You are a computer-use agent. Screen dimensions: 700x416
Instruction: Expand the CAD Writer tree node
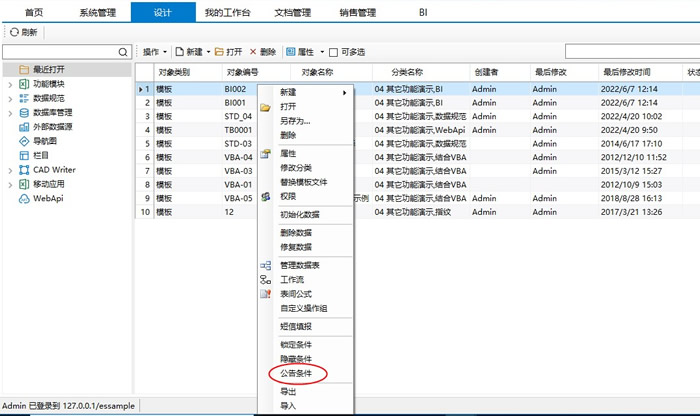[x=10, y=170]
